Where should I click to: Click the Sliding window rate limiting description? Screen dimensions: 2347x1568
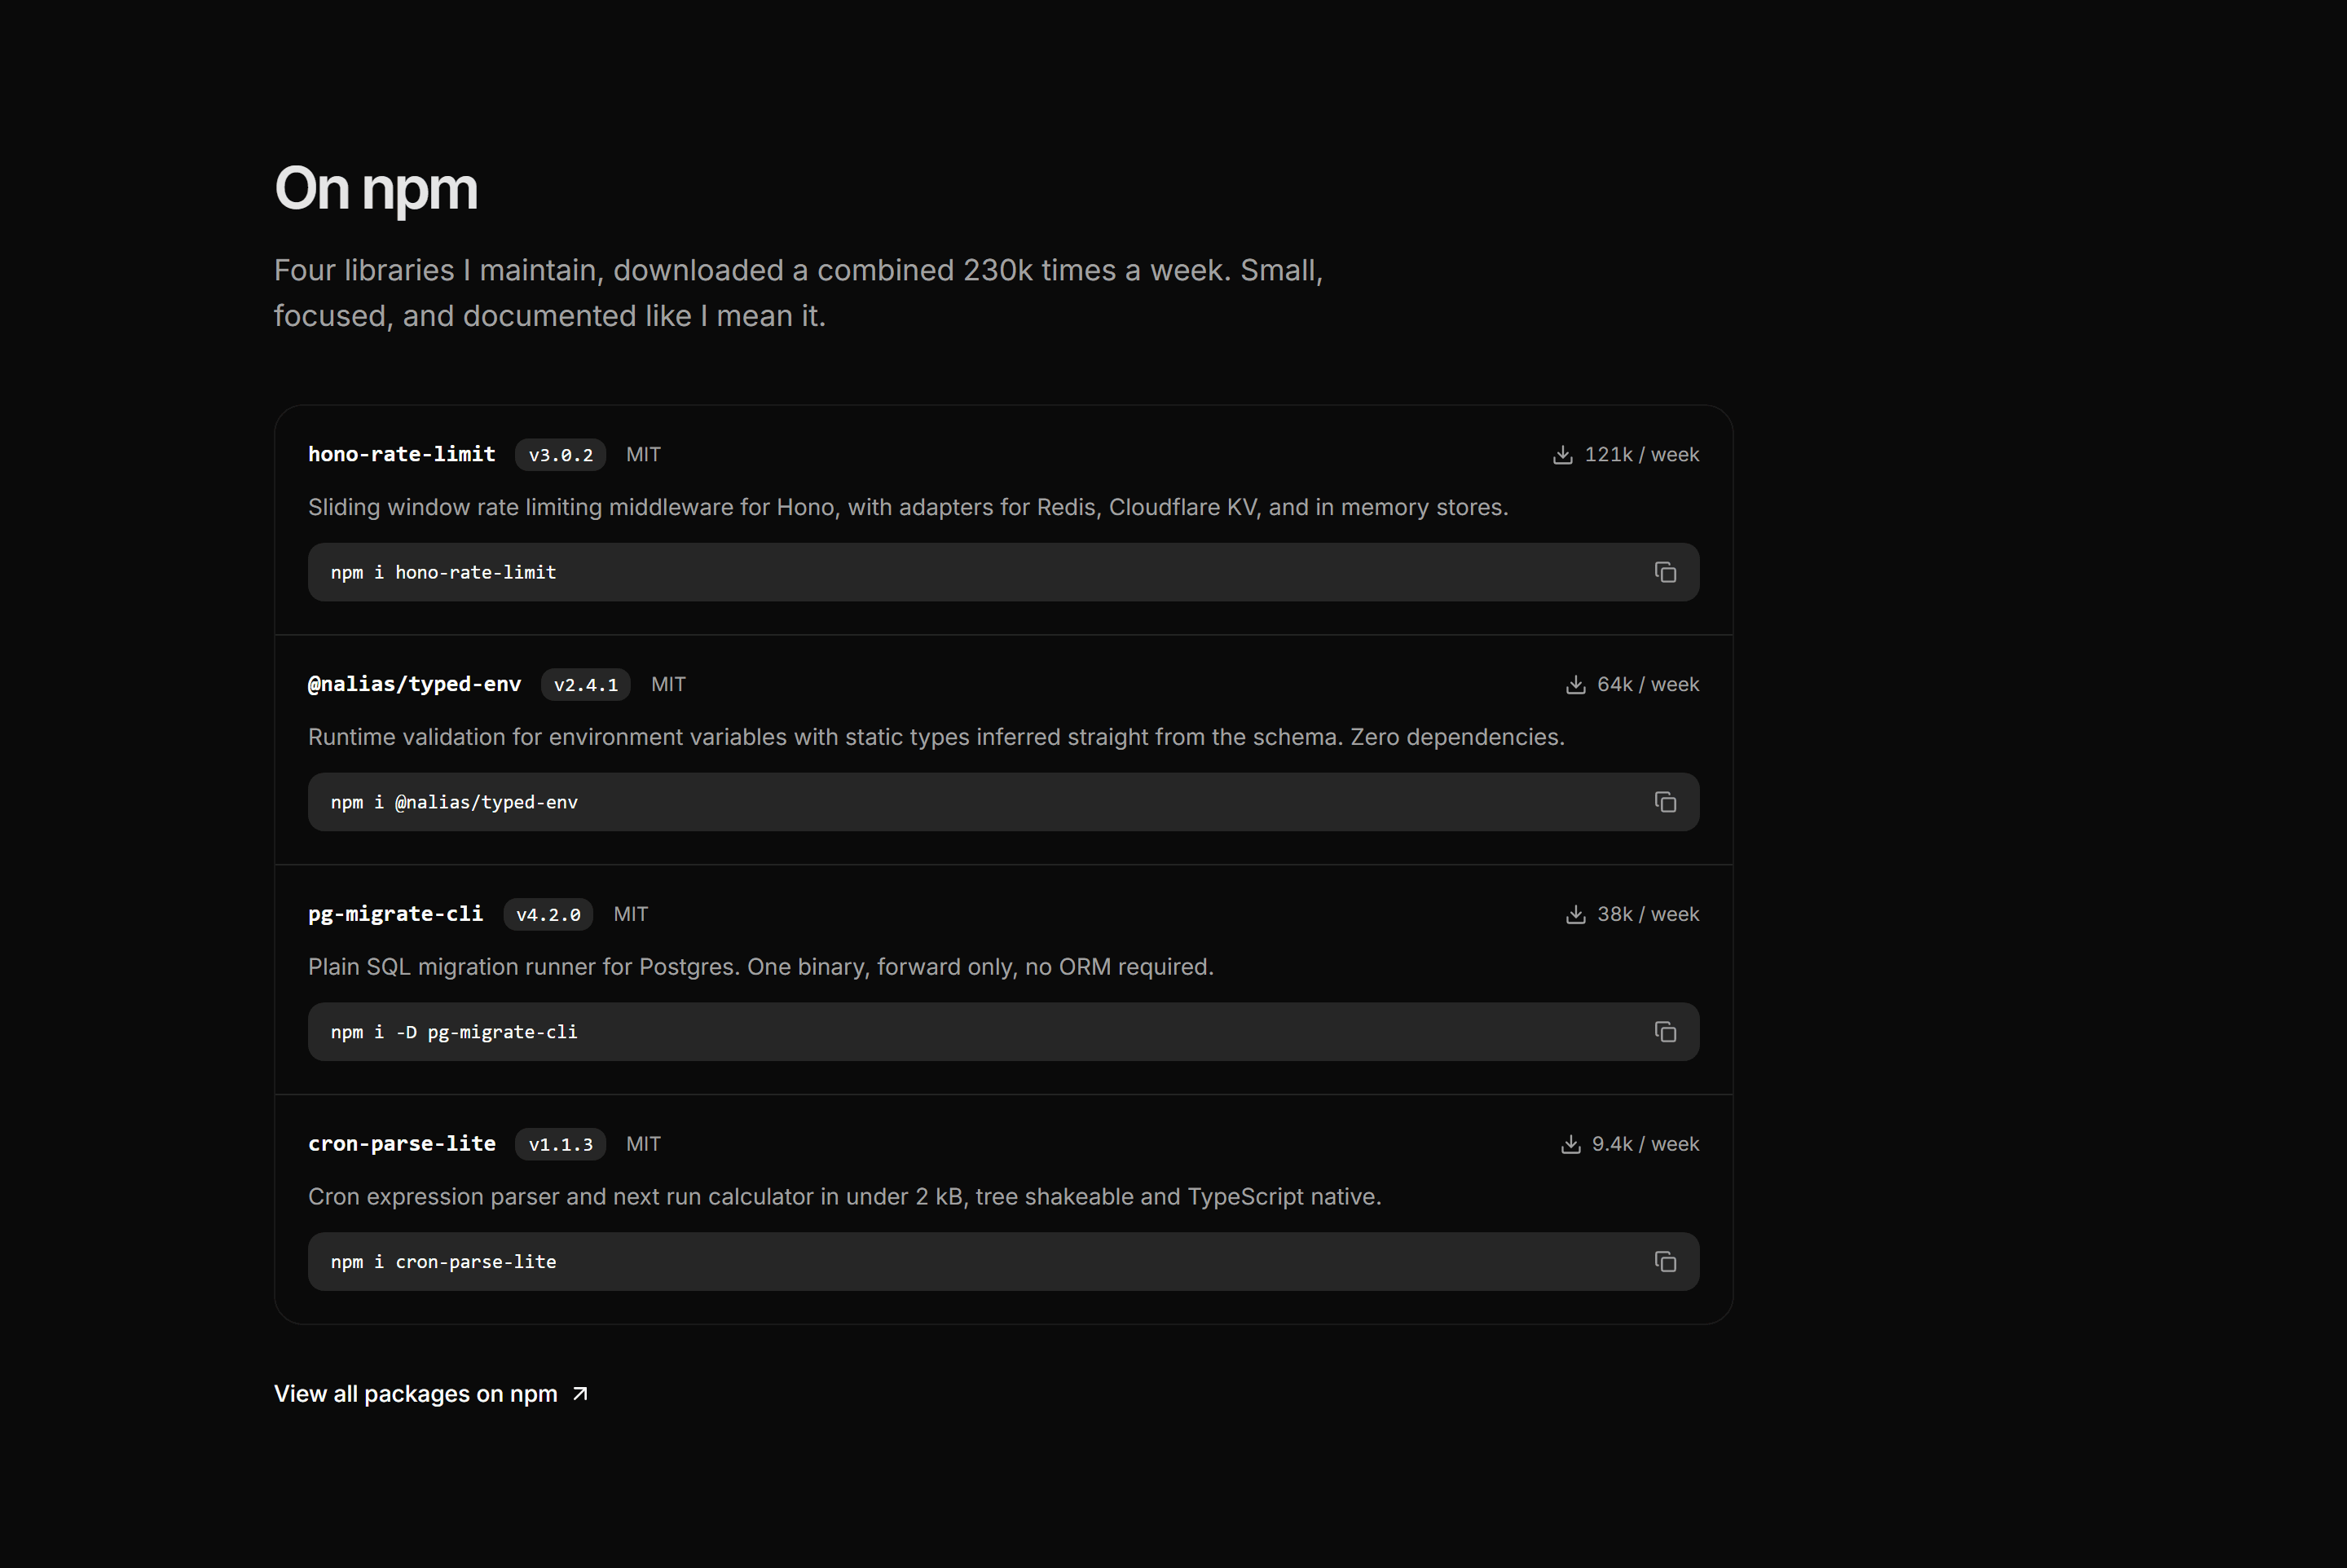[x=908, y=508]
